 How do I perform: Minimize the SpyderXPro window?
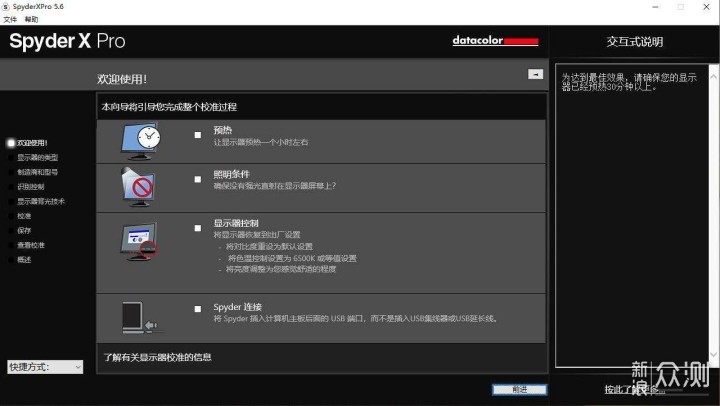(x=655, y=6)
